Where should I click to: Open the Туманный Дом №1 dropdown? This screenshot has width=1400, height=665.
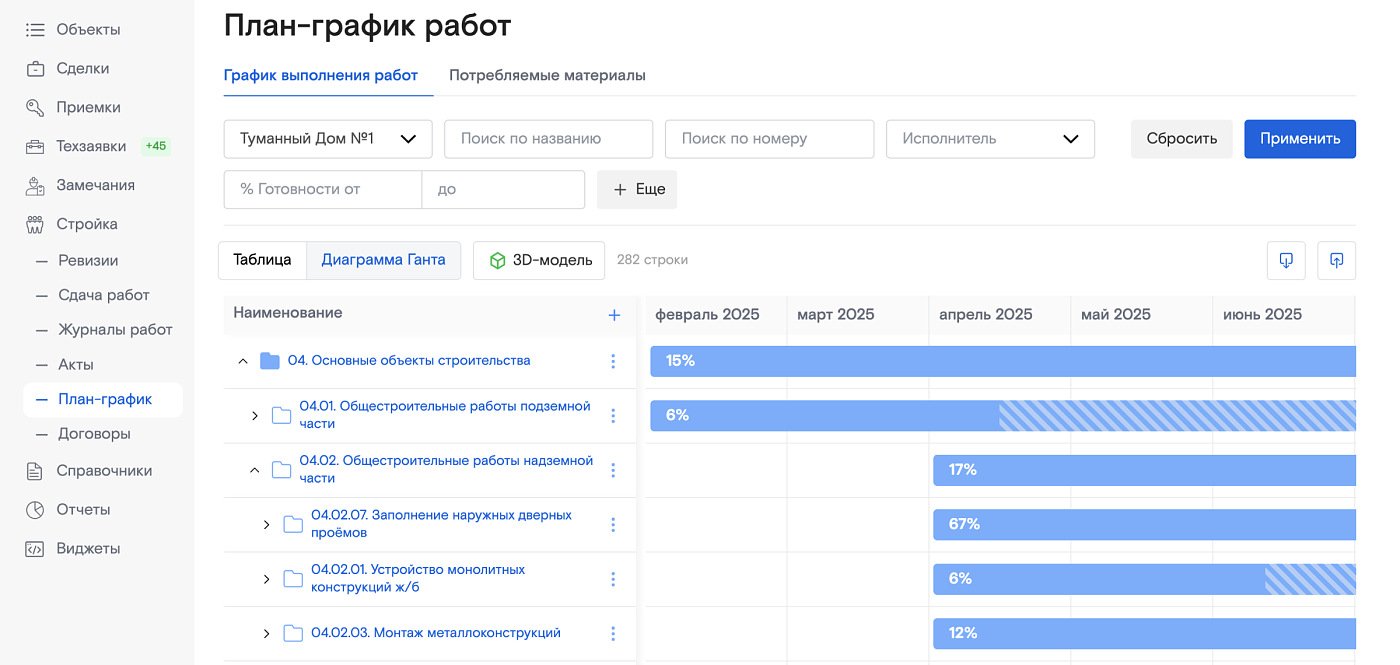coord(327,139)
